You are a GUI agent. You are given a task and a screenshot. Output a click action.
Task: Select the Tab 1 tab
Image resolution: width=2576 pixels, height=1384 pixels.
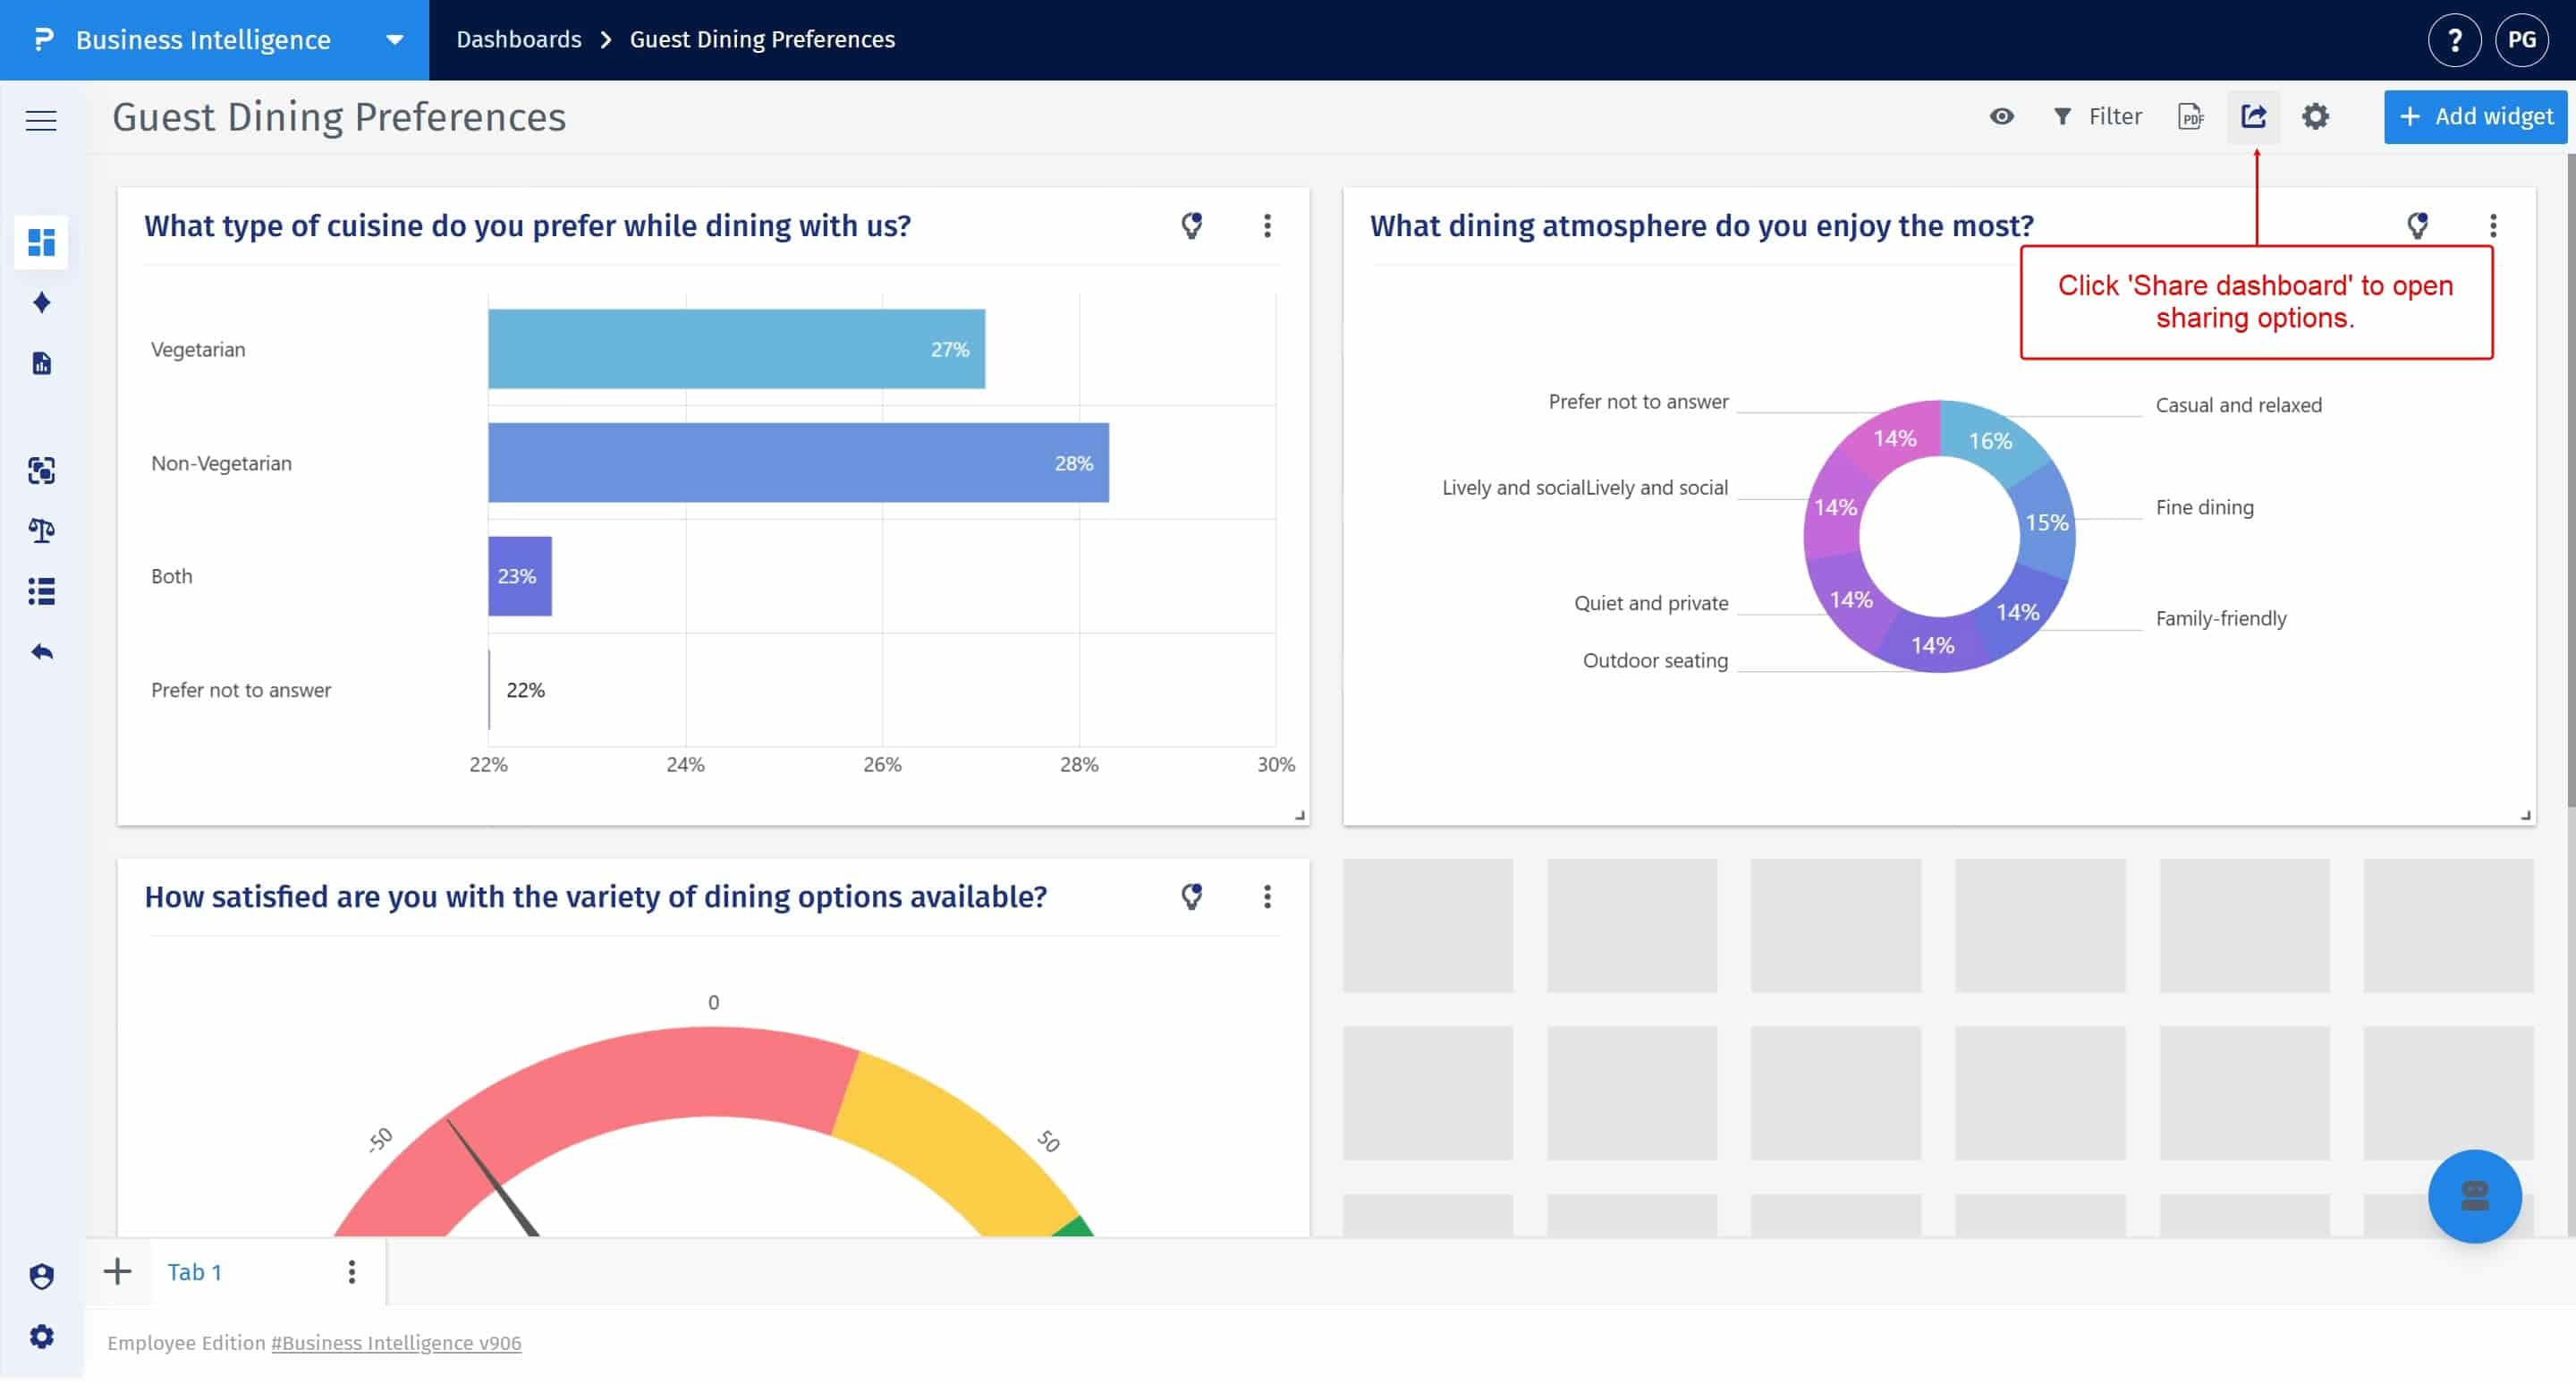tap(194, 1271)
